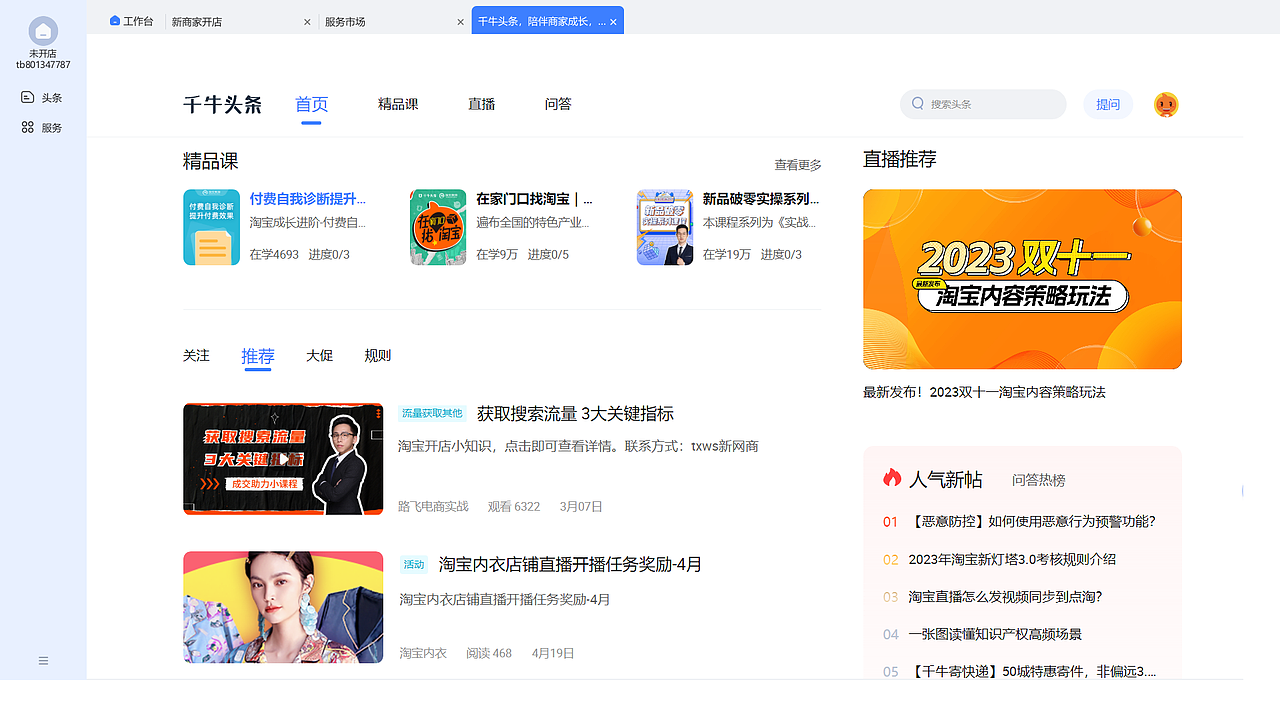This screenshot has width=1280, height=720.
Task: Switch to the 服务市场 tab
Action: coord(345,21)
